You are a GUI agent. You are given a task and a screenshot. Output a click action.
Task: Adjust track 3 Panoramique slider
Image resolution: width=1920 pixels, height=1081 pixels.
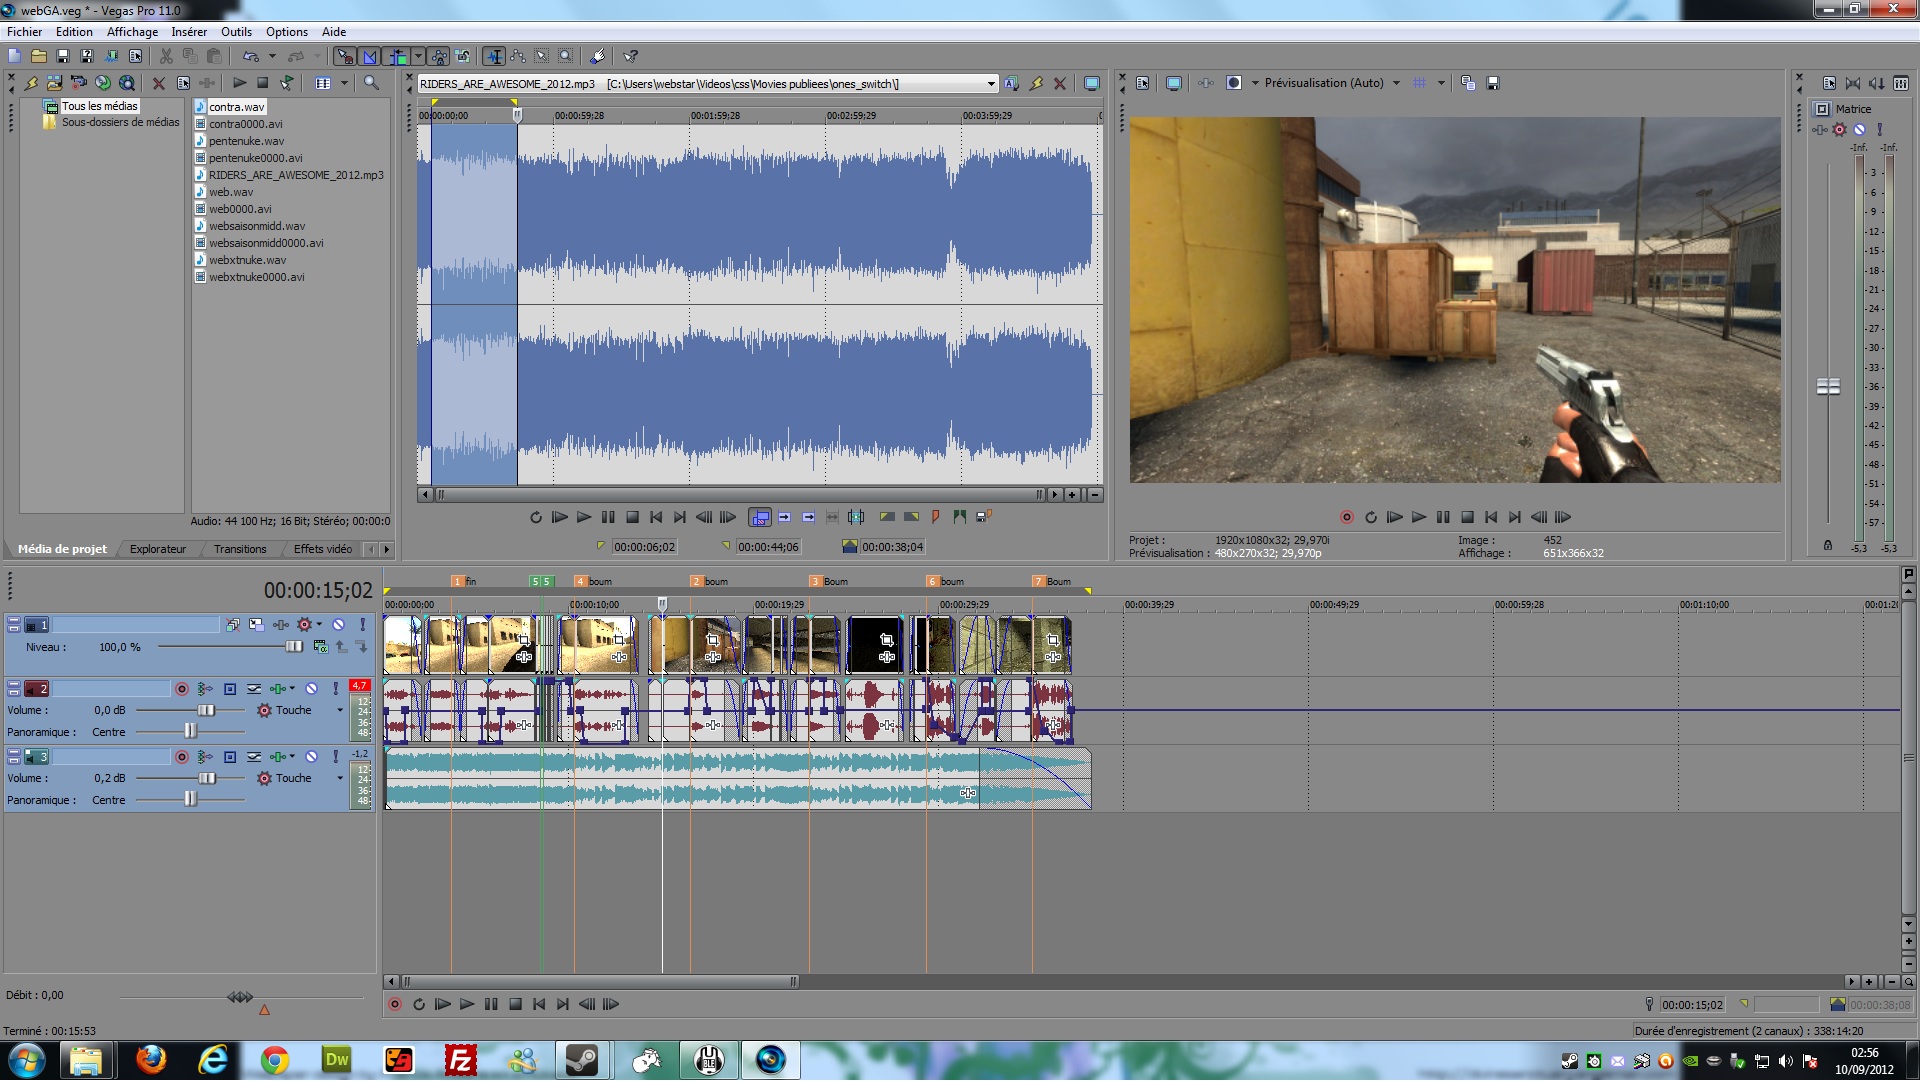[190, 800]
